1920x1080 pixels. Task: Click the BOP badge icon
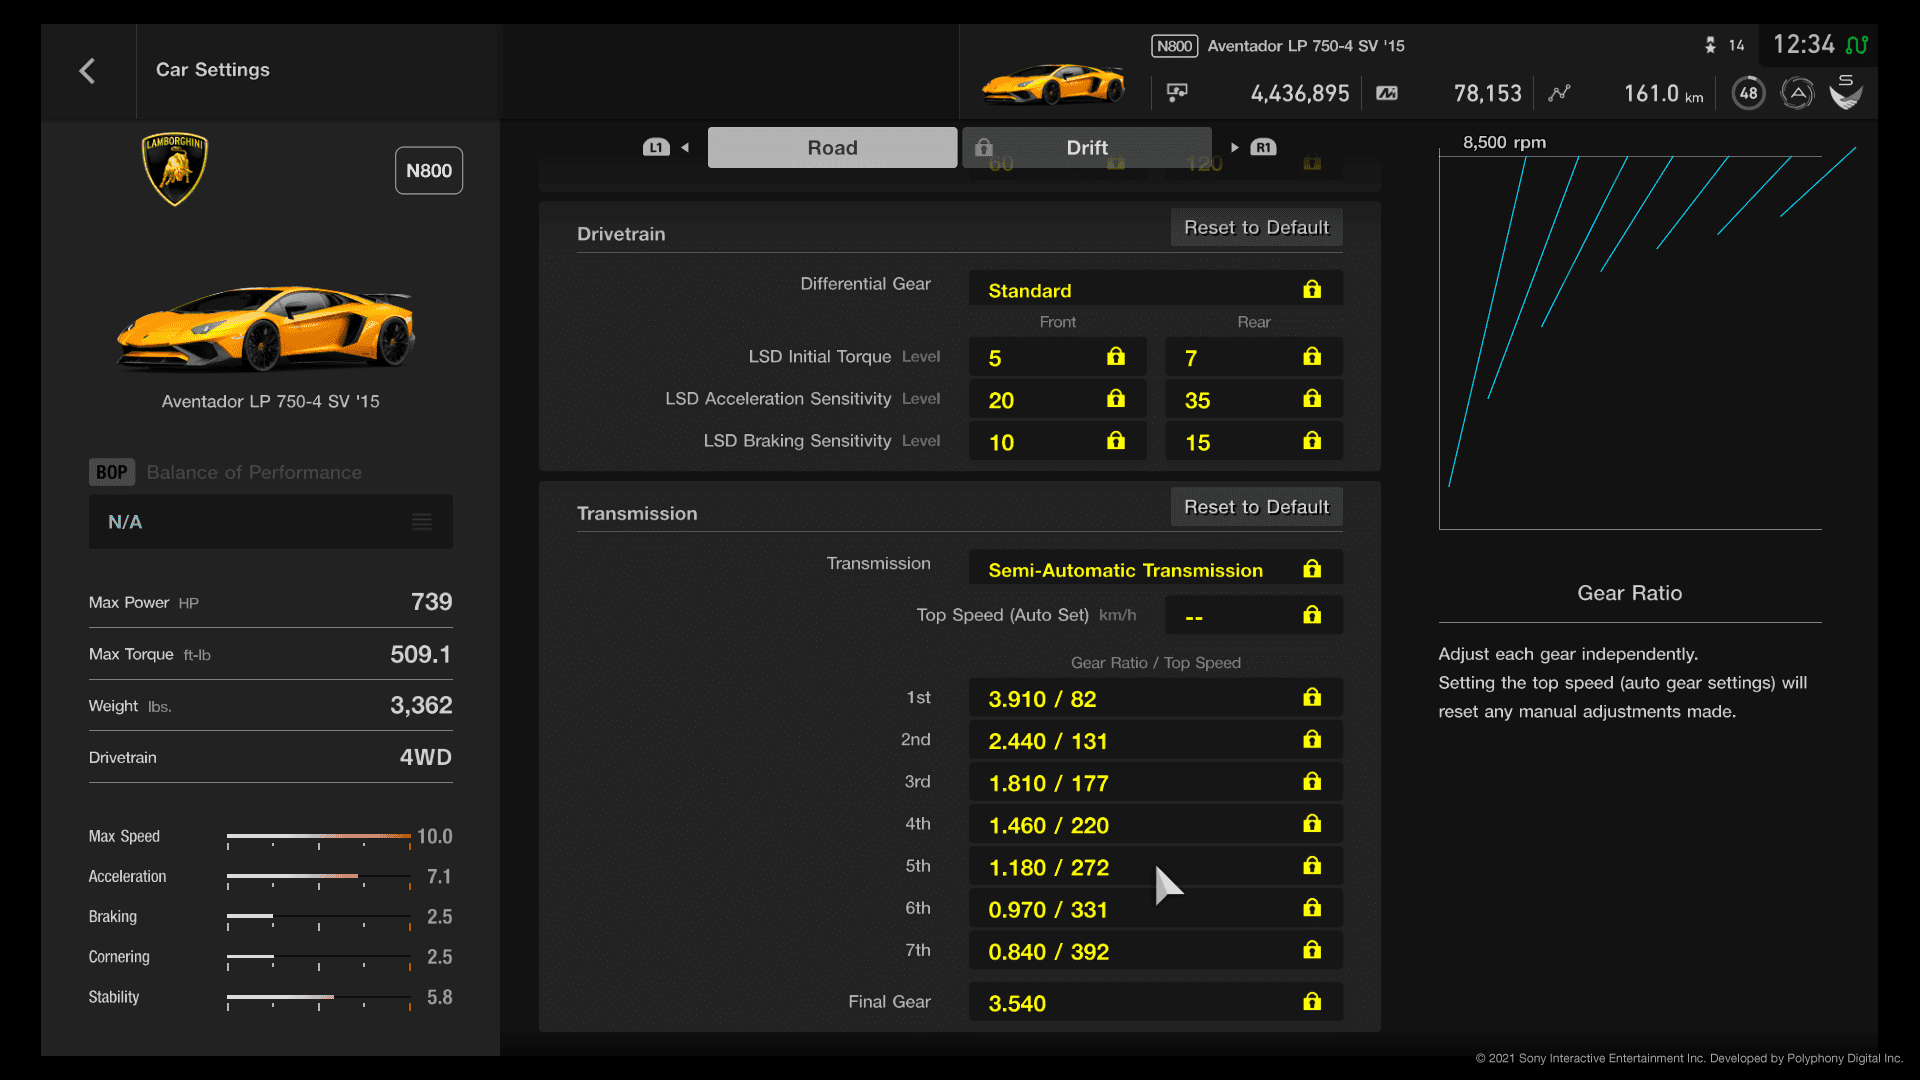(112, 472)
